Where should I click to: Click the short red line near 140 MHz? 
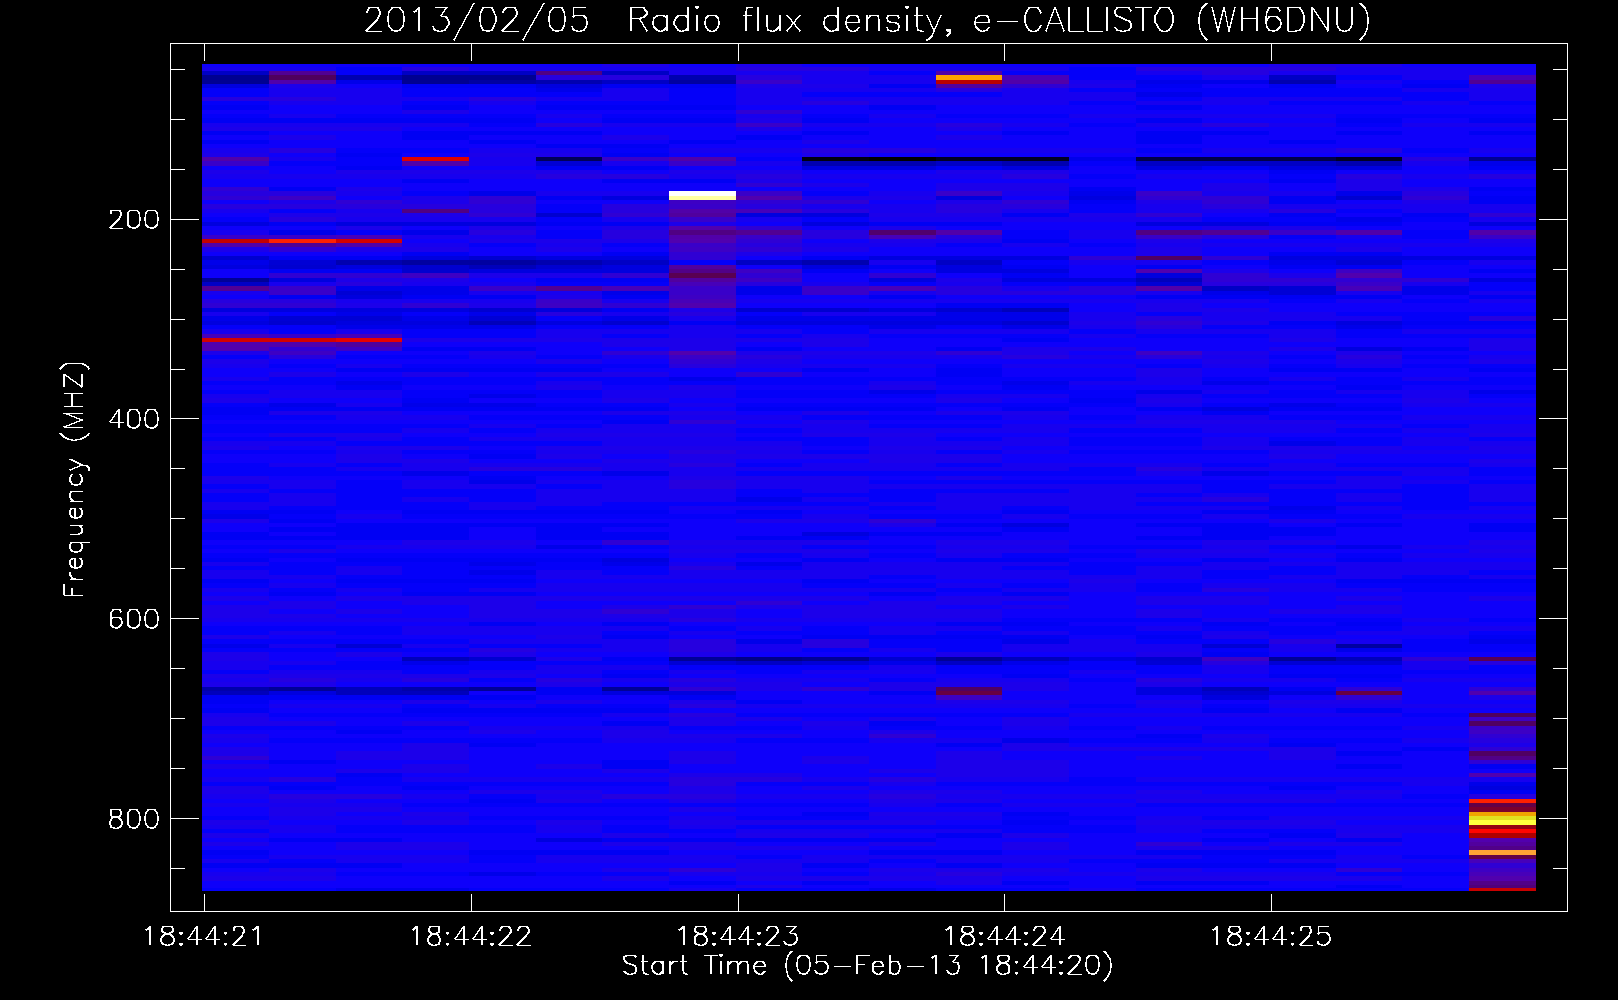pos(435,159)
